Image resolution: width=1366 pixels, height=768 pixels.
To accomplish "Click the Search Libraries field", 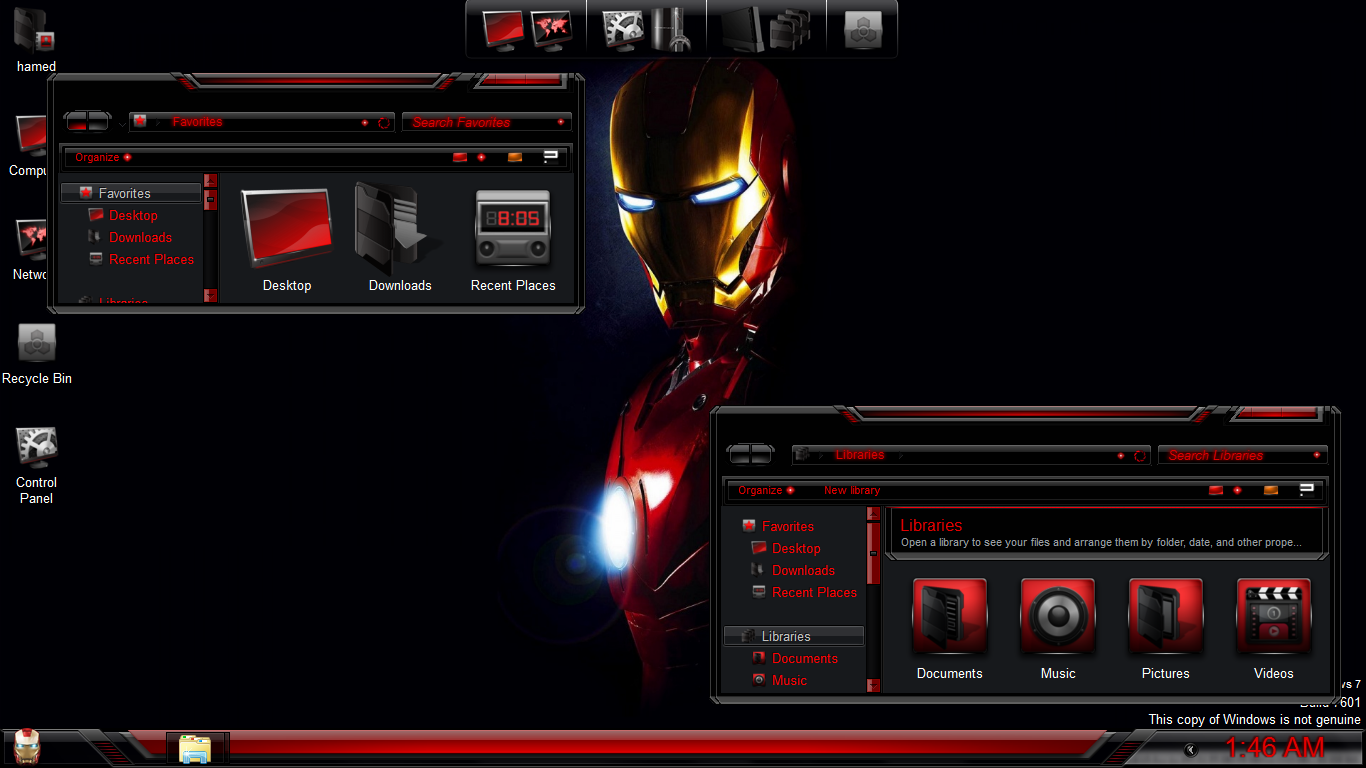I will coord(1243,455).
